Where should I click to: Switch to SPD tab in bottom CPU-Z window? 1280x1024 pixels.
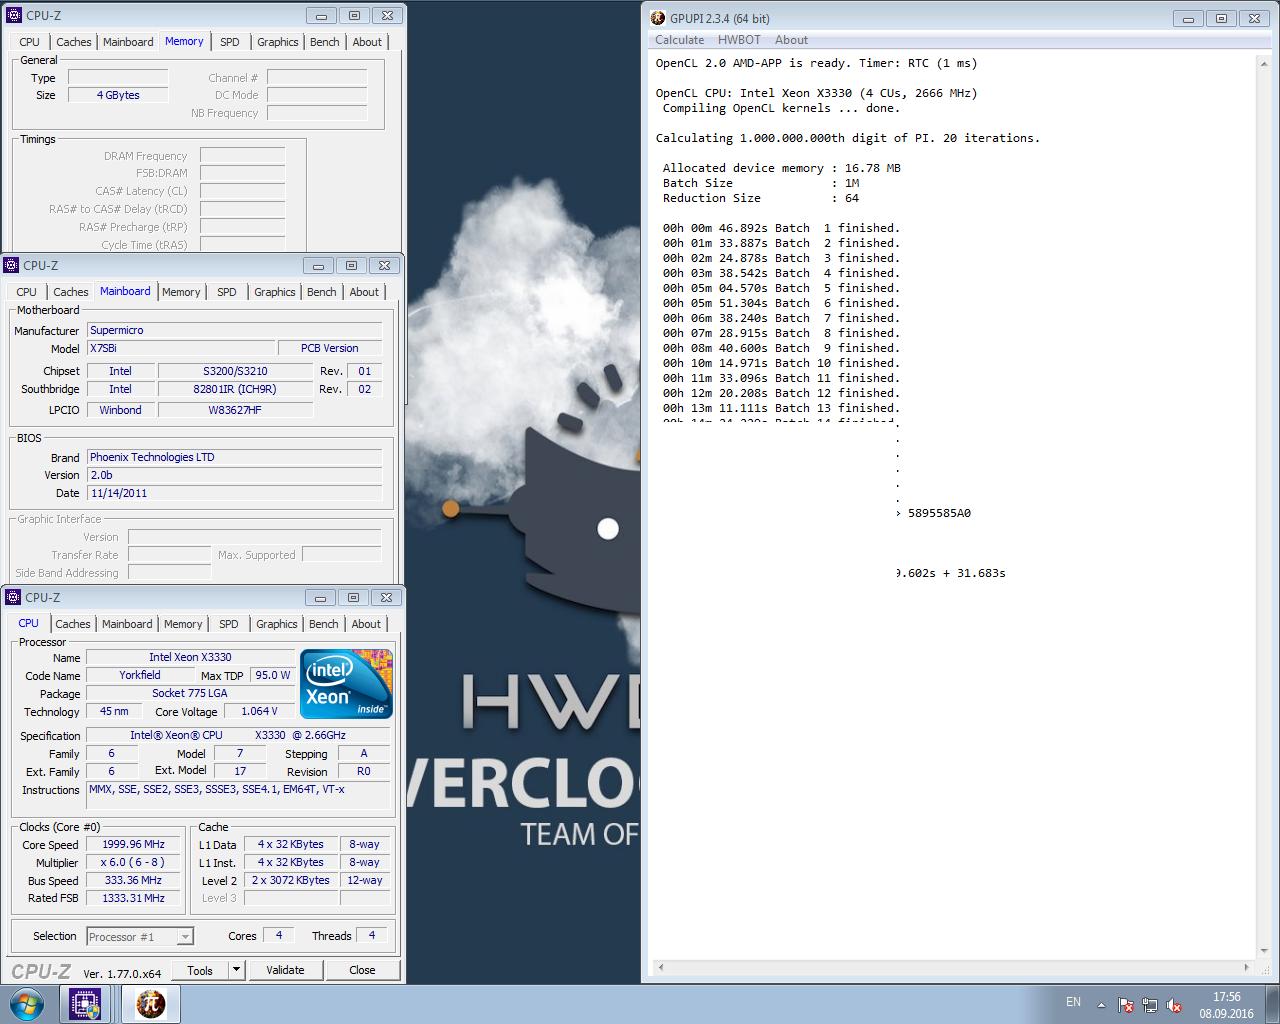pos(229,624)
